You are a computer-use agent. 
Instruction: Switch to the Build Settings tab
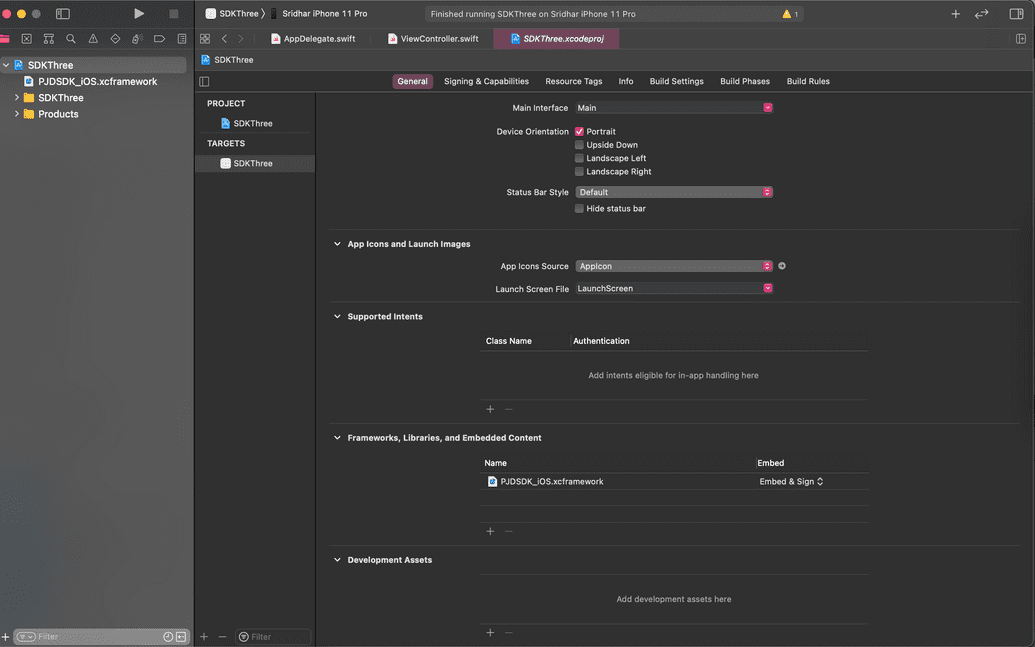[x=676, y=81]
